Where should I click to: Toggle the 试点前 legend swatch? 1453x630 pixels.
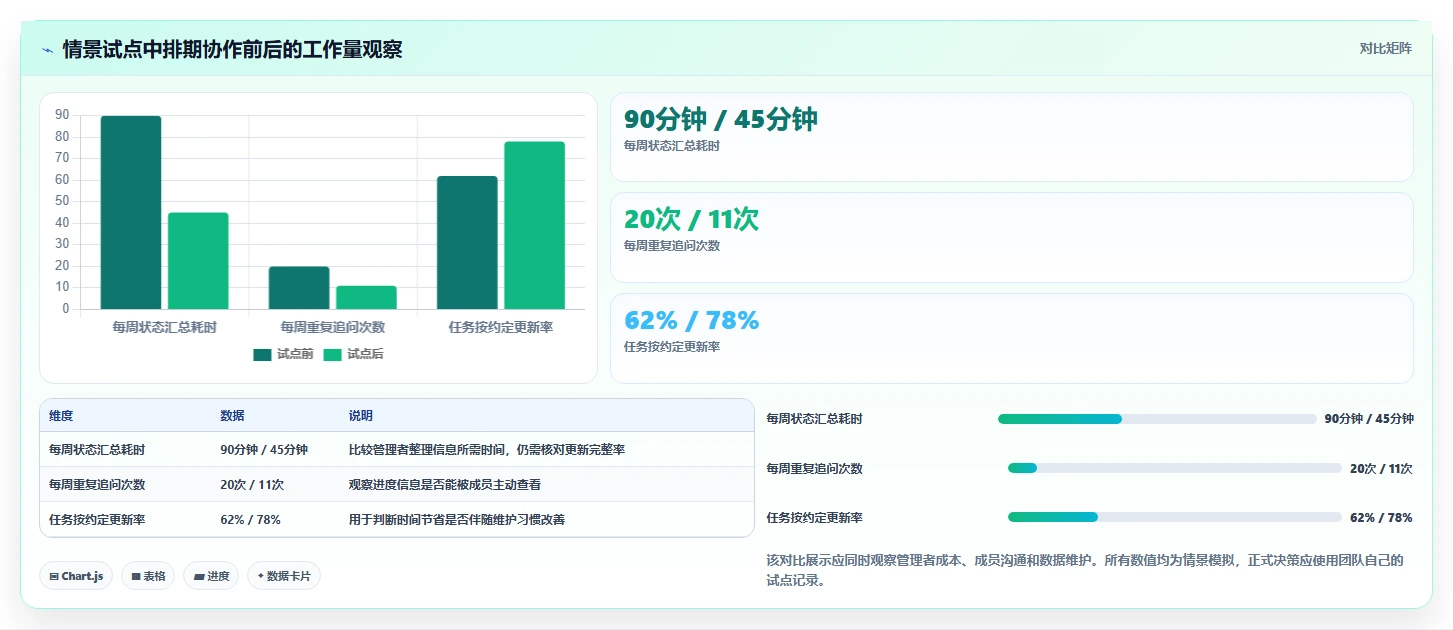click(262, 354)
